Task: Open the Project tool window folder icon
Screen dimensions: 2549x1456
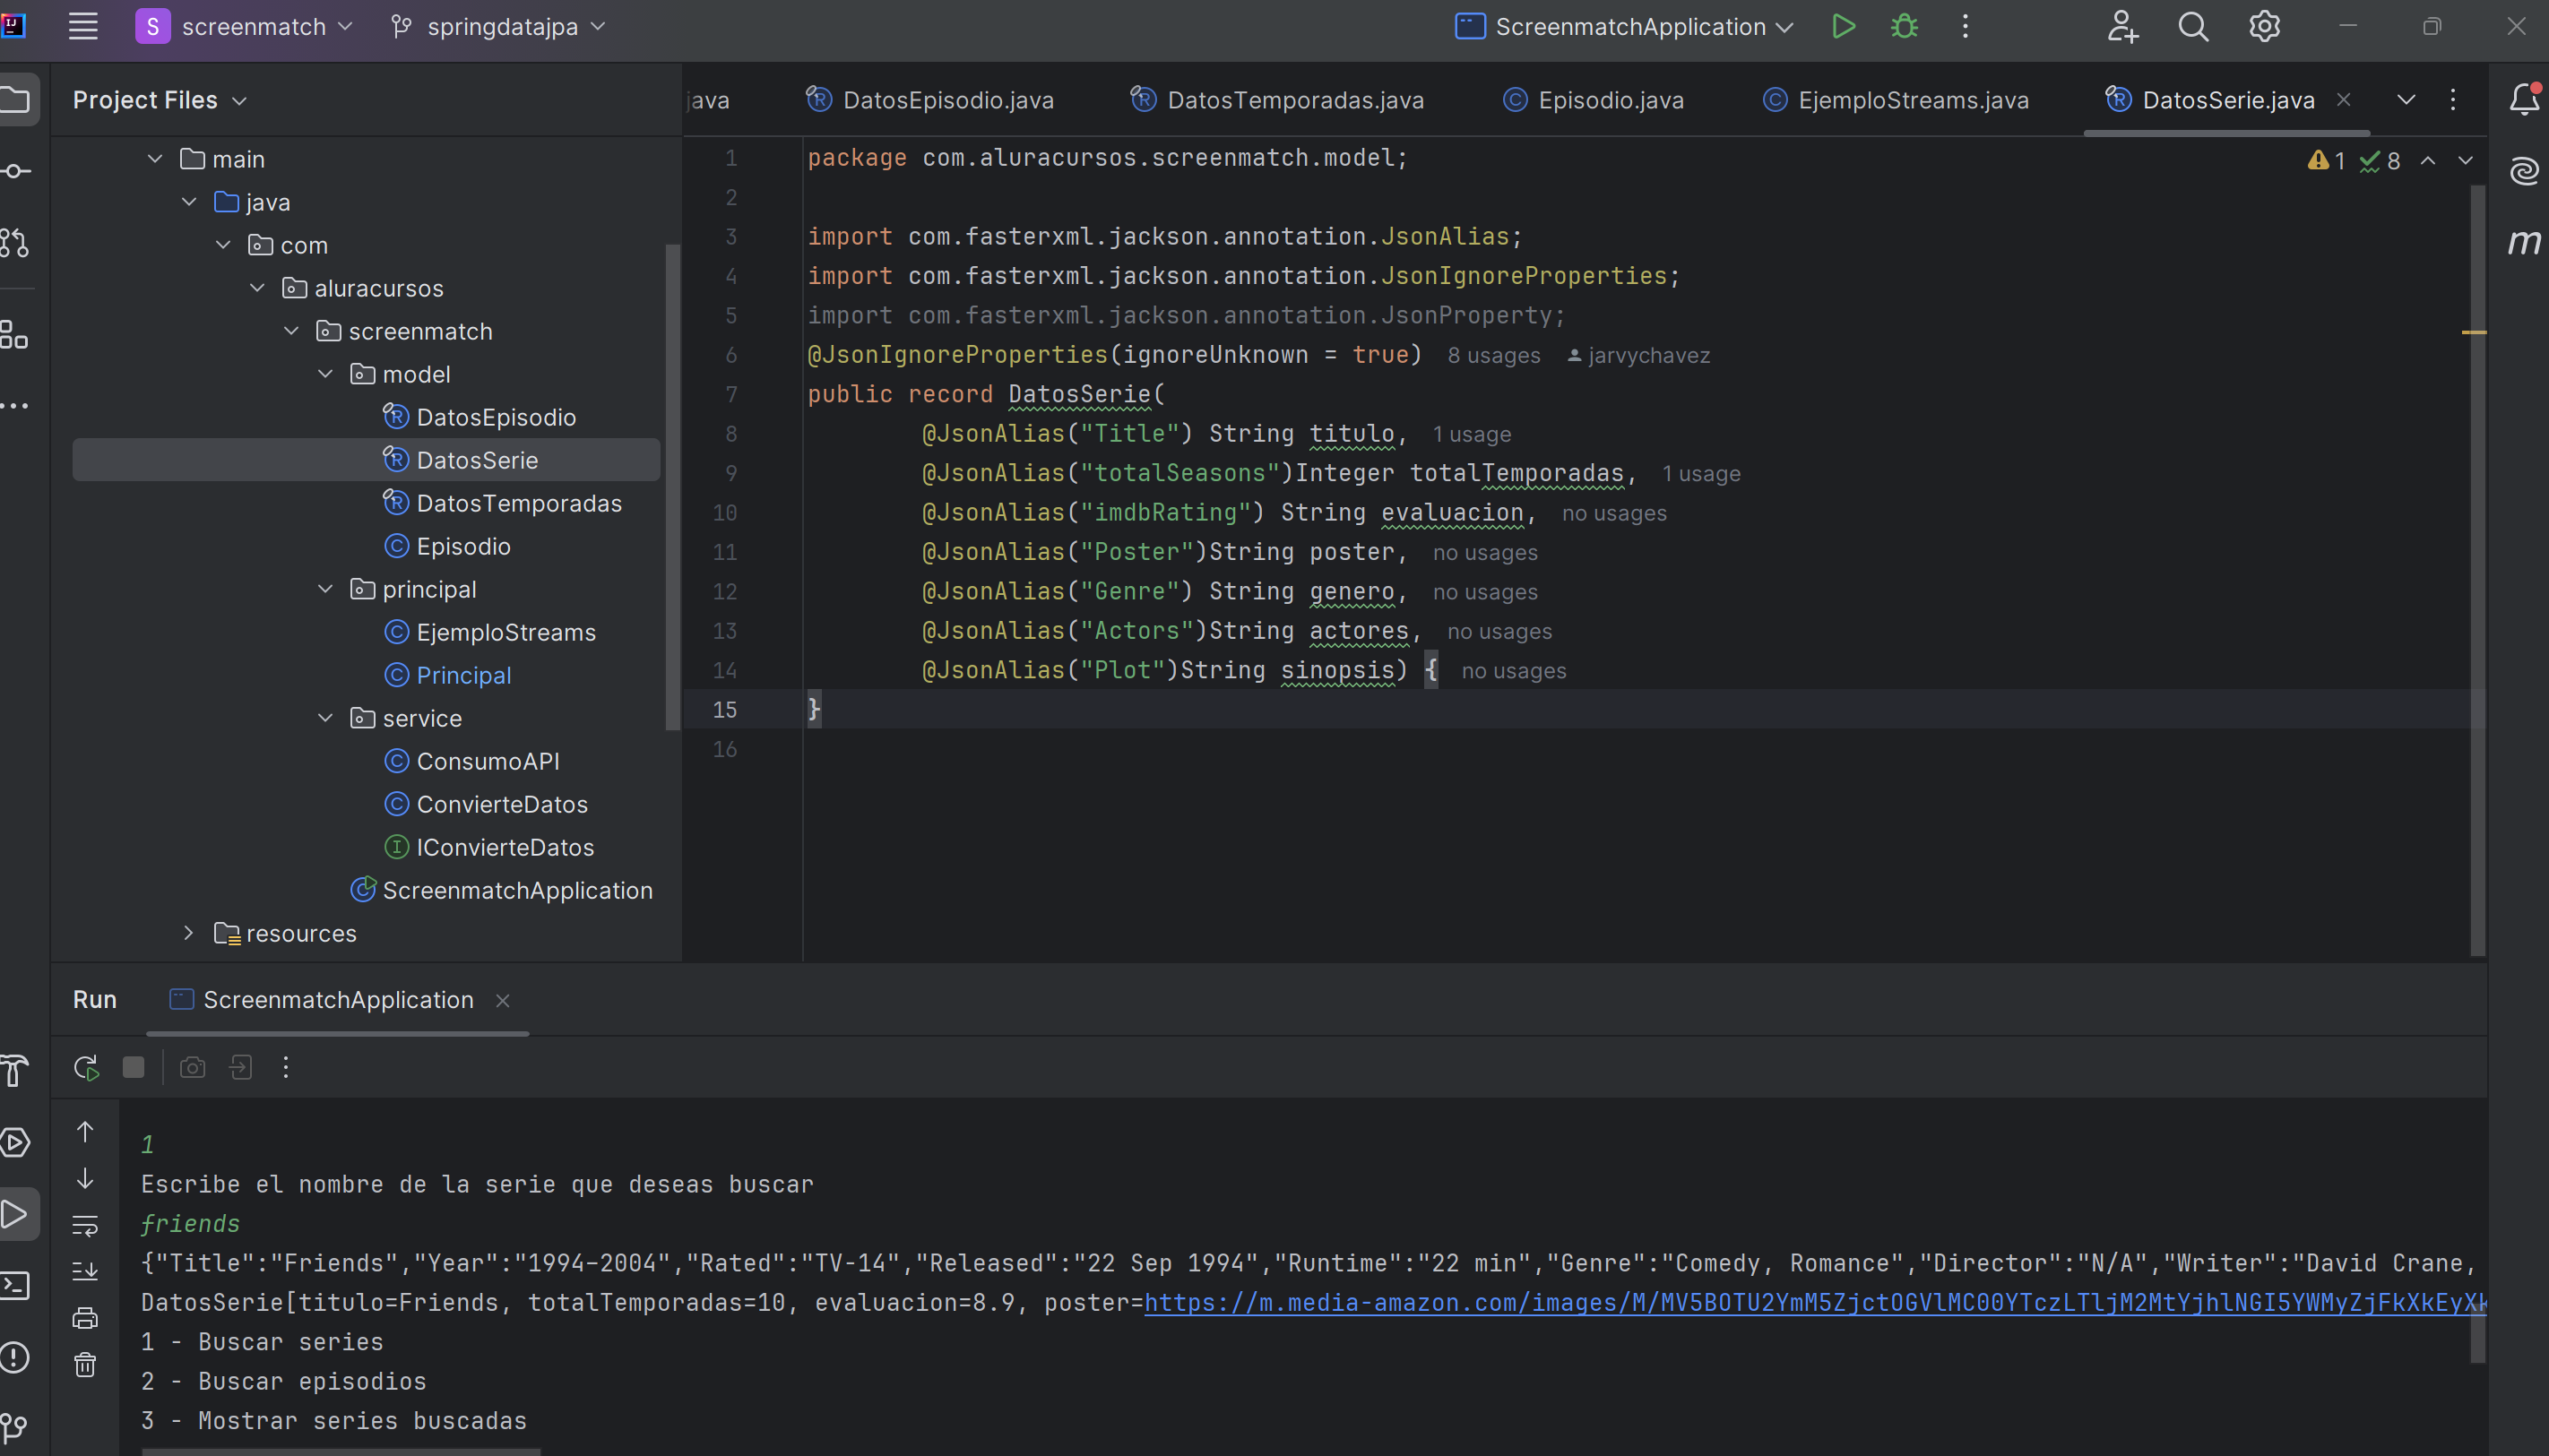Action: pos(16,99)
